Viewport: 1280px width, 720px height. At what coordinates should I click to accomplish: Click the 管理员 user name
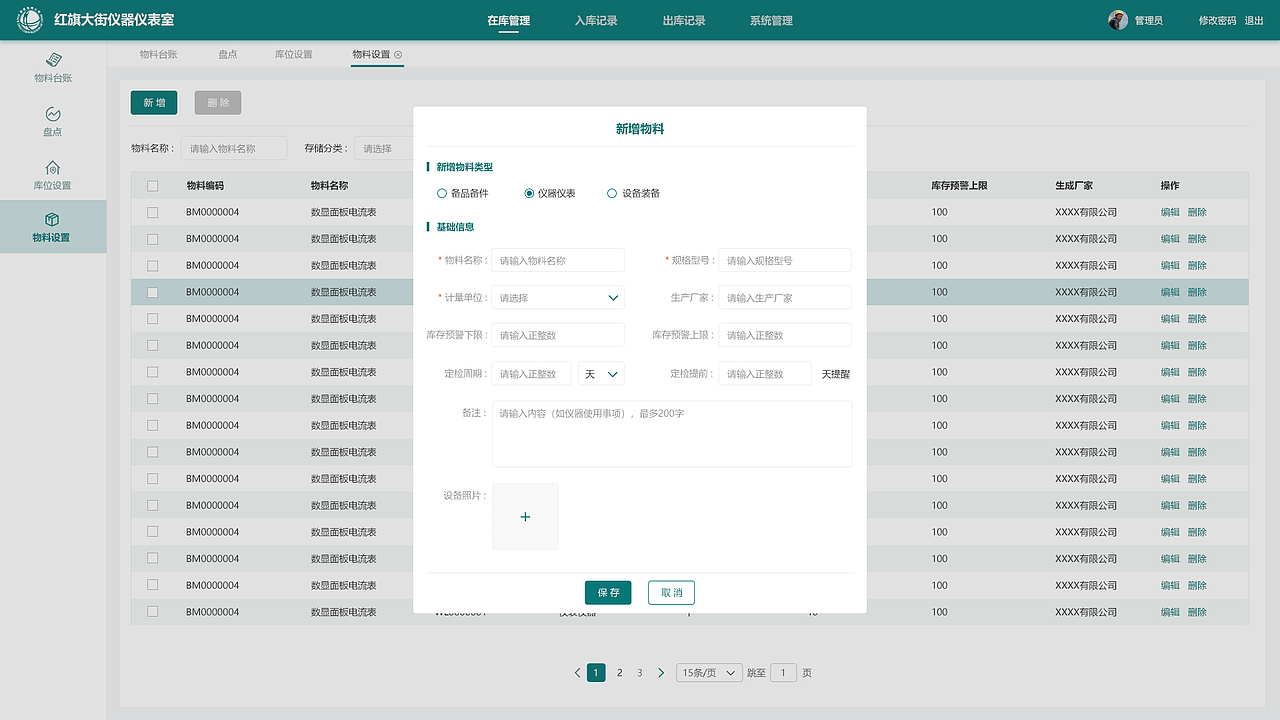[1149, 20]
